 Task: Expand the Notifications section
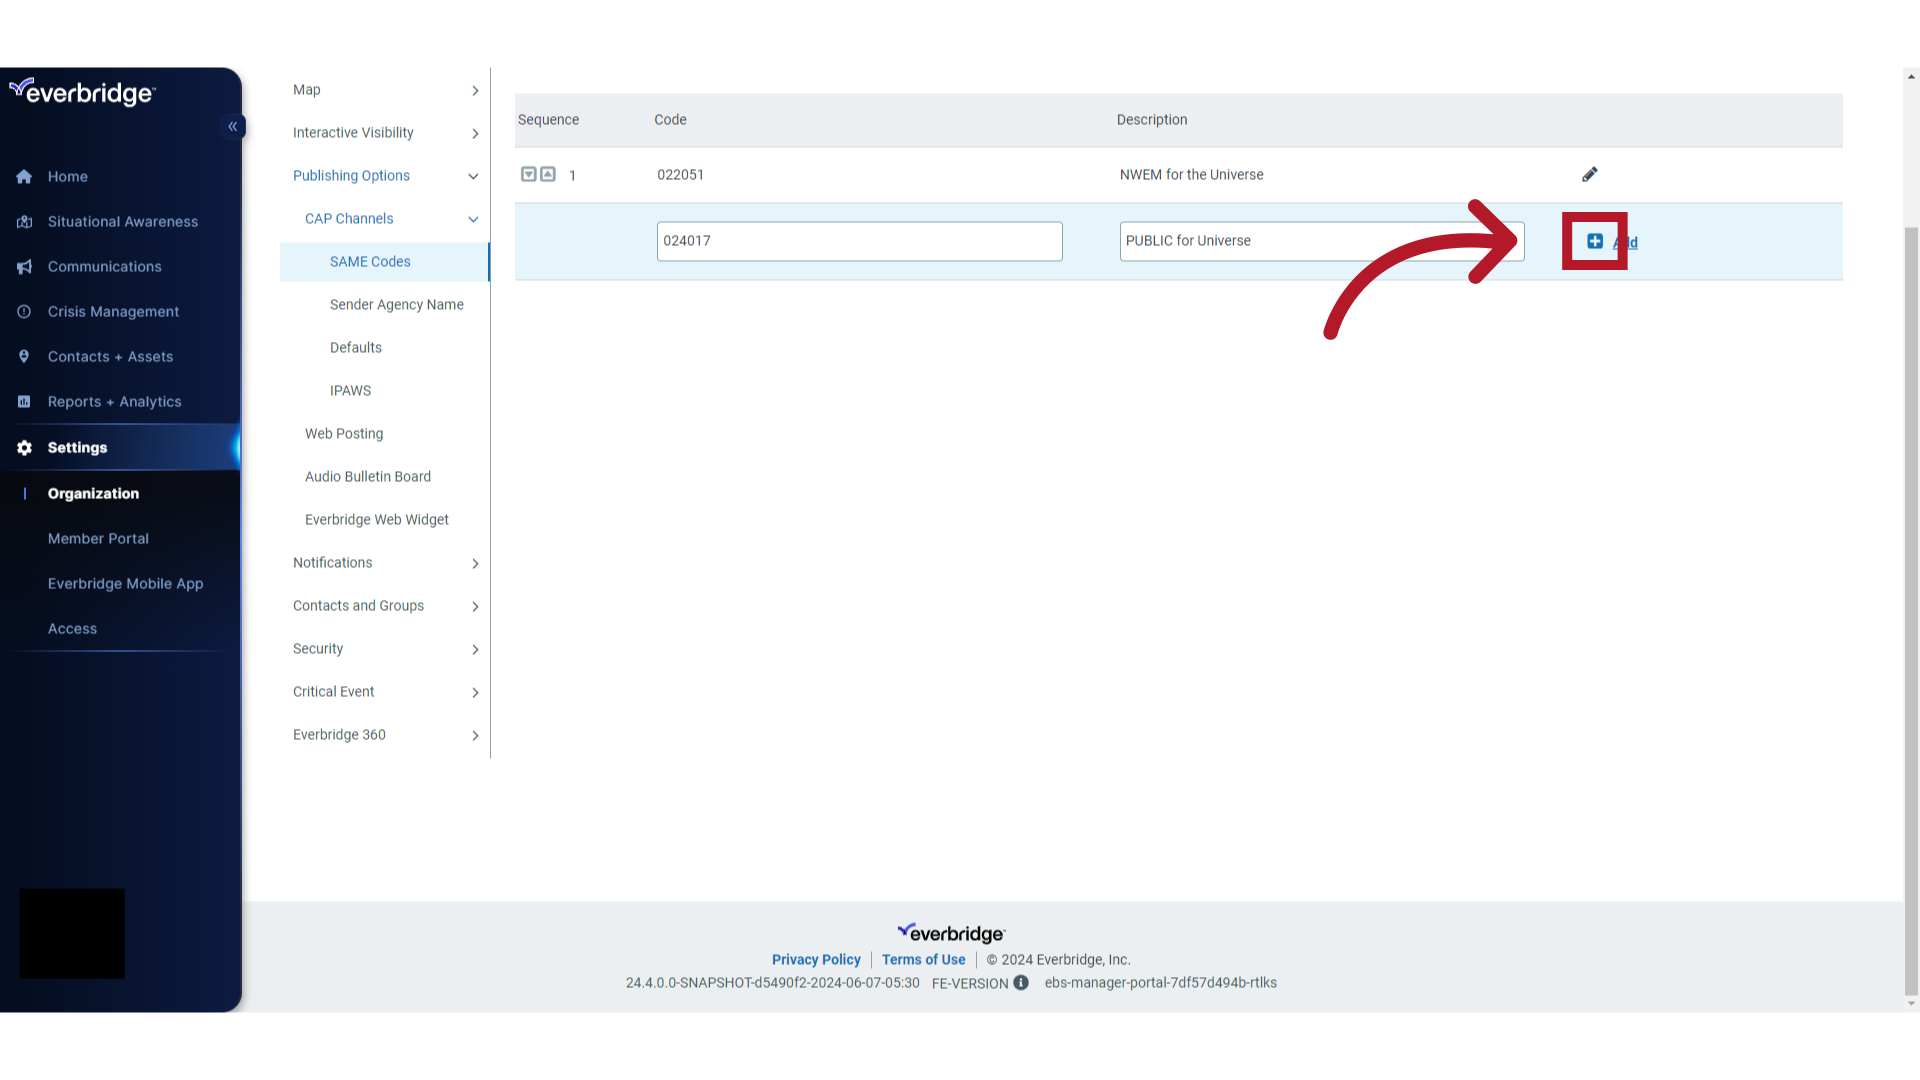pos(474,563)
